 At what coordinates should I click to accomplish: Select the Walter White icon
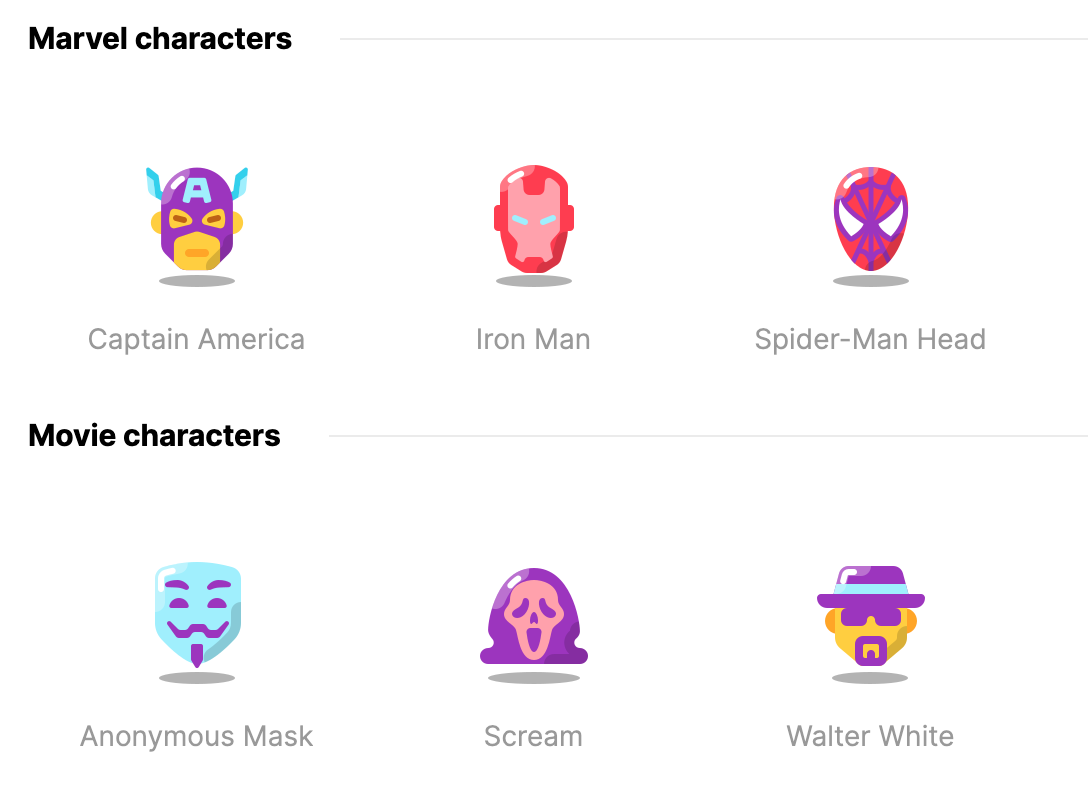pyautogui.click(x=870, y=617)
